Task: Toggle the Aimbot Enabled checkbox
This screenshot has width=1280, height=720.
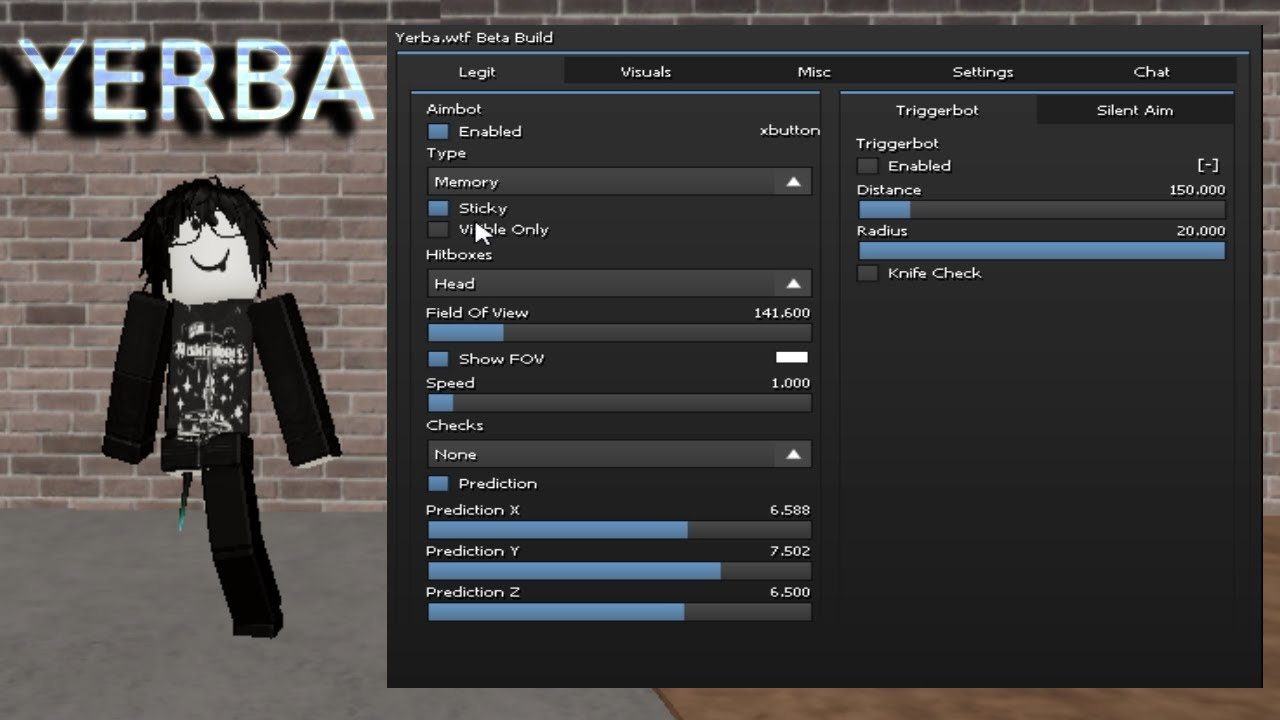Action: pos(438,131)
